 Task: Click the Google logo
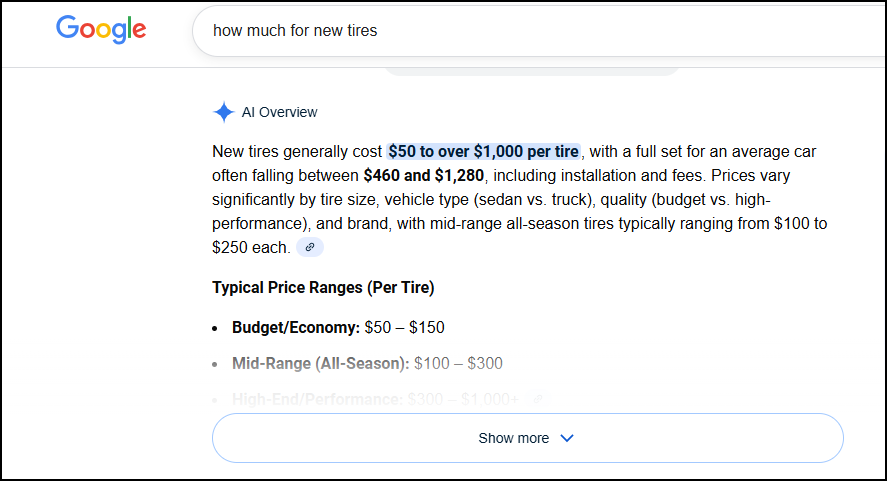point(101,29)
